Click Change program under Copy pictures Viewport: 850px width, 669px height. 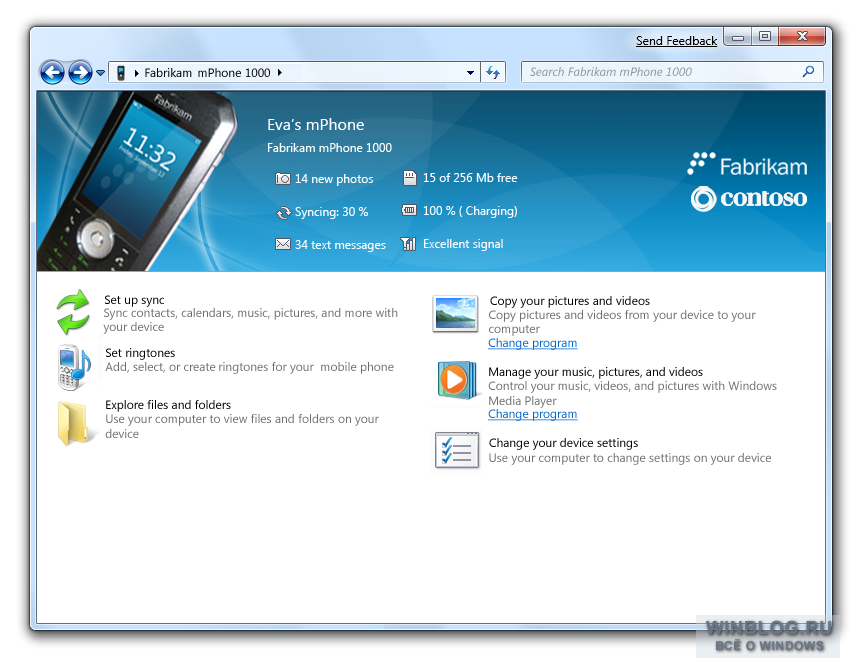click(x=532, y=343)
